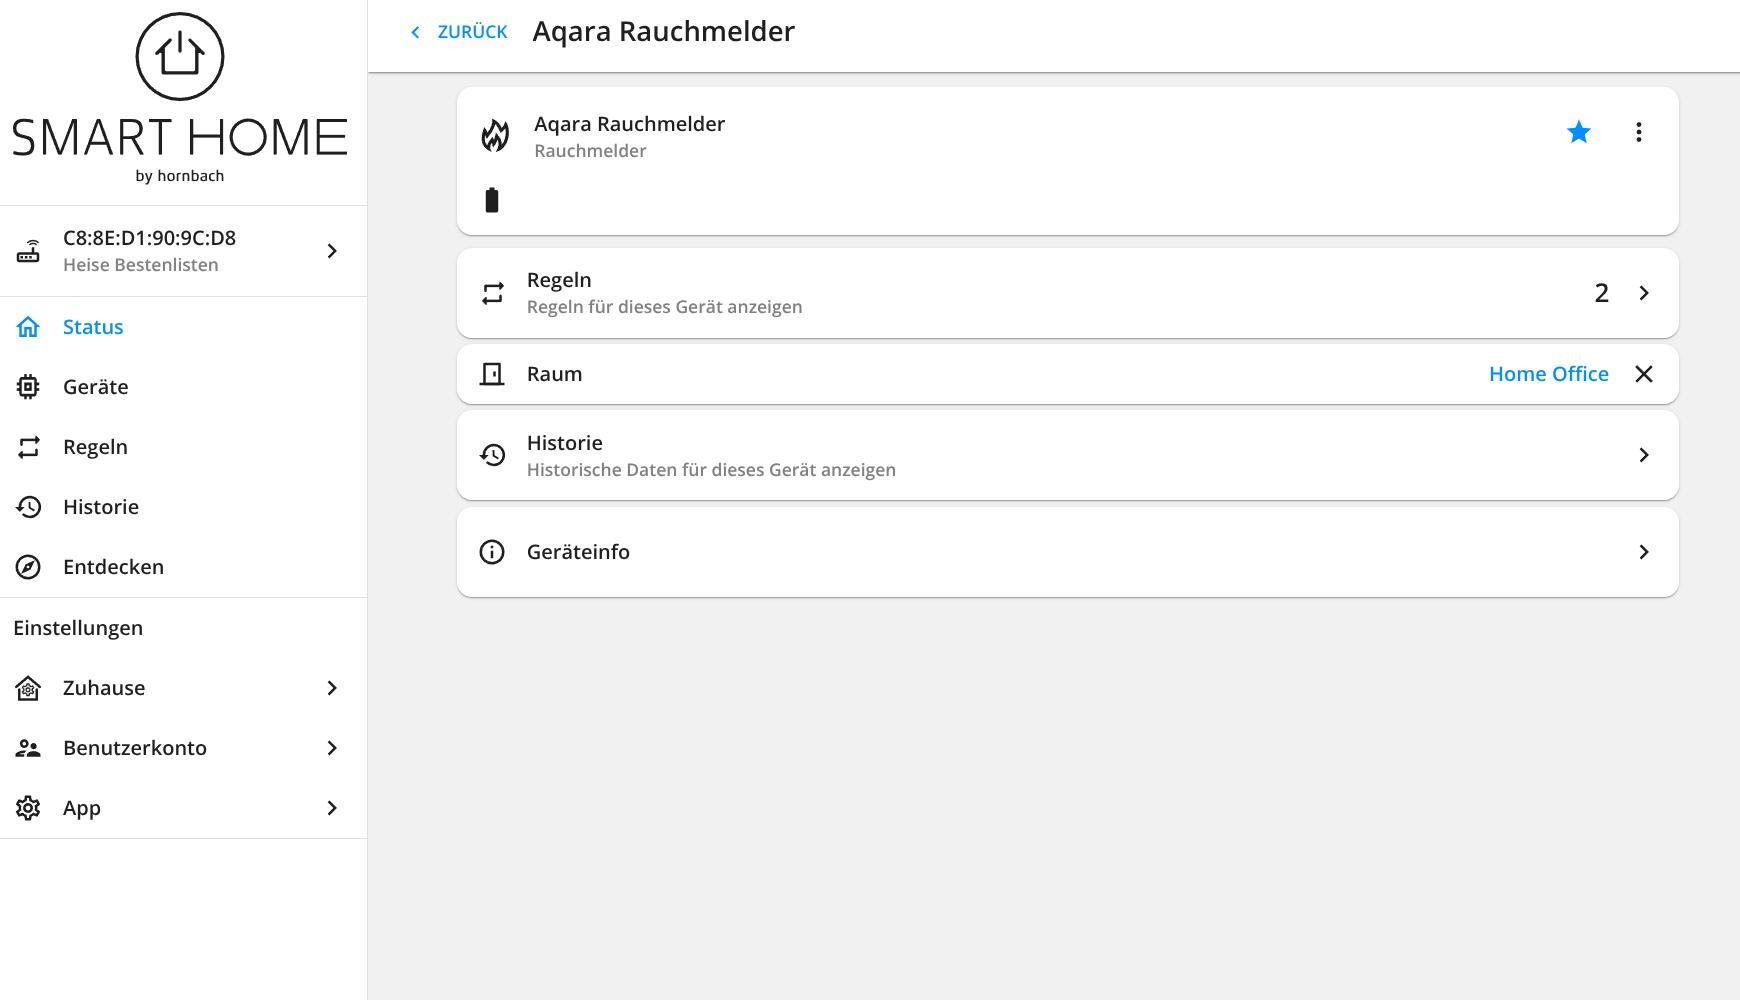Expand the Geräteinfo chevron
Screen dimensions: 1740x1000
1644,552
